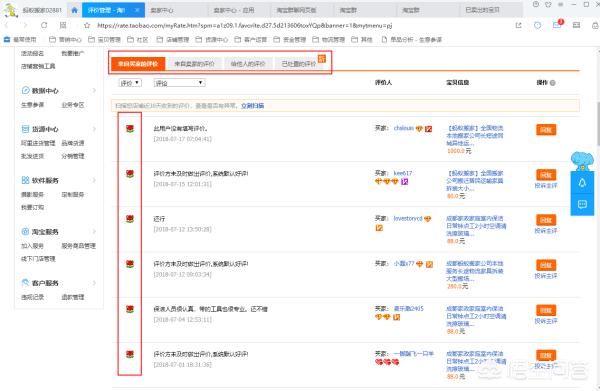Click the red flower icon beside the 还行 review
Image resolution: width=600 pixels, height=391 pixels.
(130, 219)
